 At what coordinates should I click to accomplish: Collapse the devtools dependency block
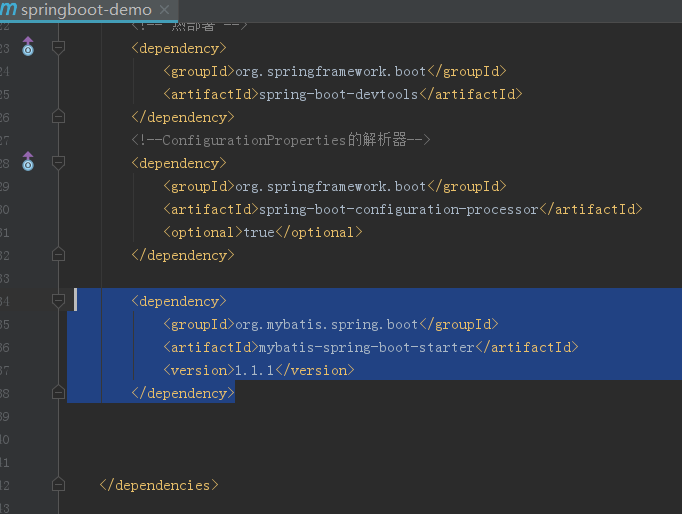(x=58, y=47)
